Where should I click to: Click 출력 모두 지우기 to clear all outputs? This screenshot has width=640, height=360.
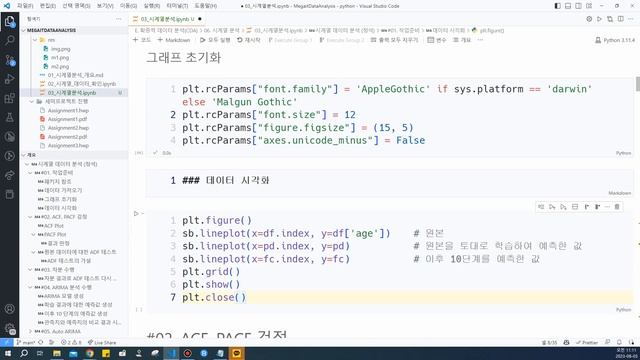(394, 40)
